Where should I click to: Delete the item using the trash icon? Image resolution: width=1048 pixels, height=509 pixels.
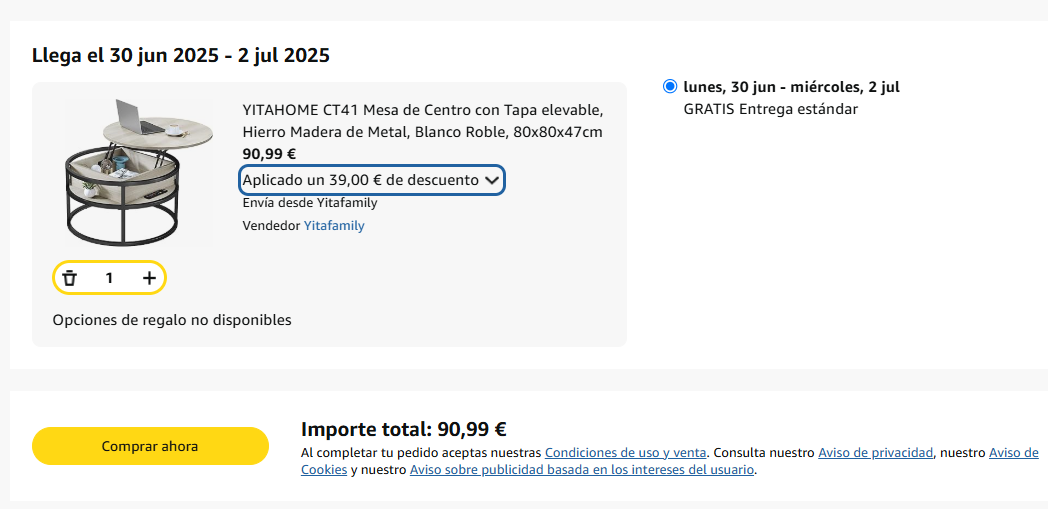point(69,278)
